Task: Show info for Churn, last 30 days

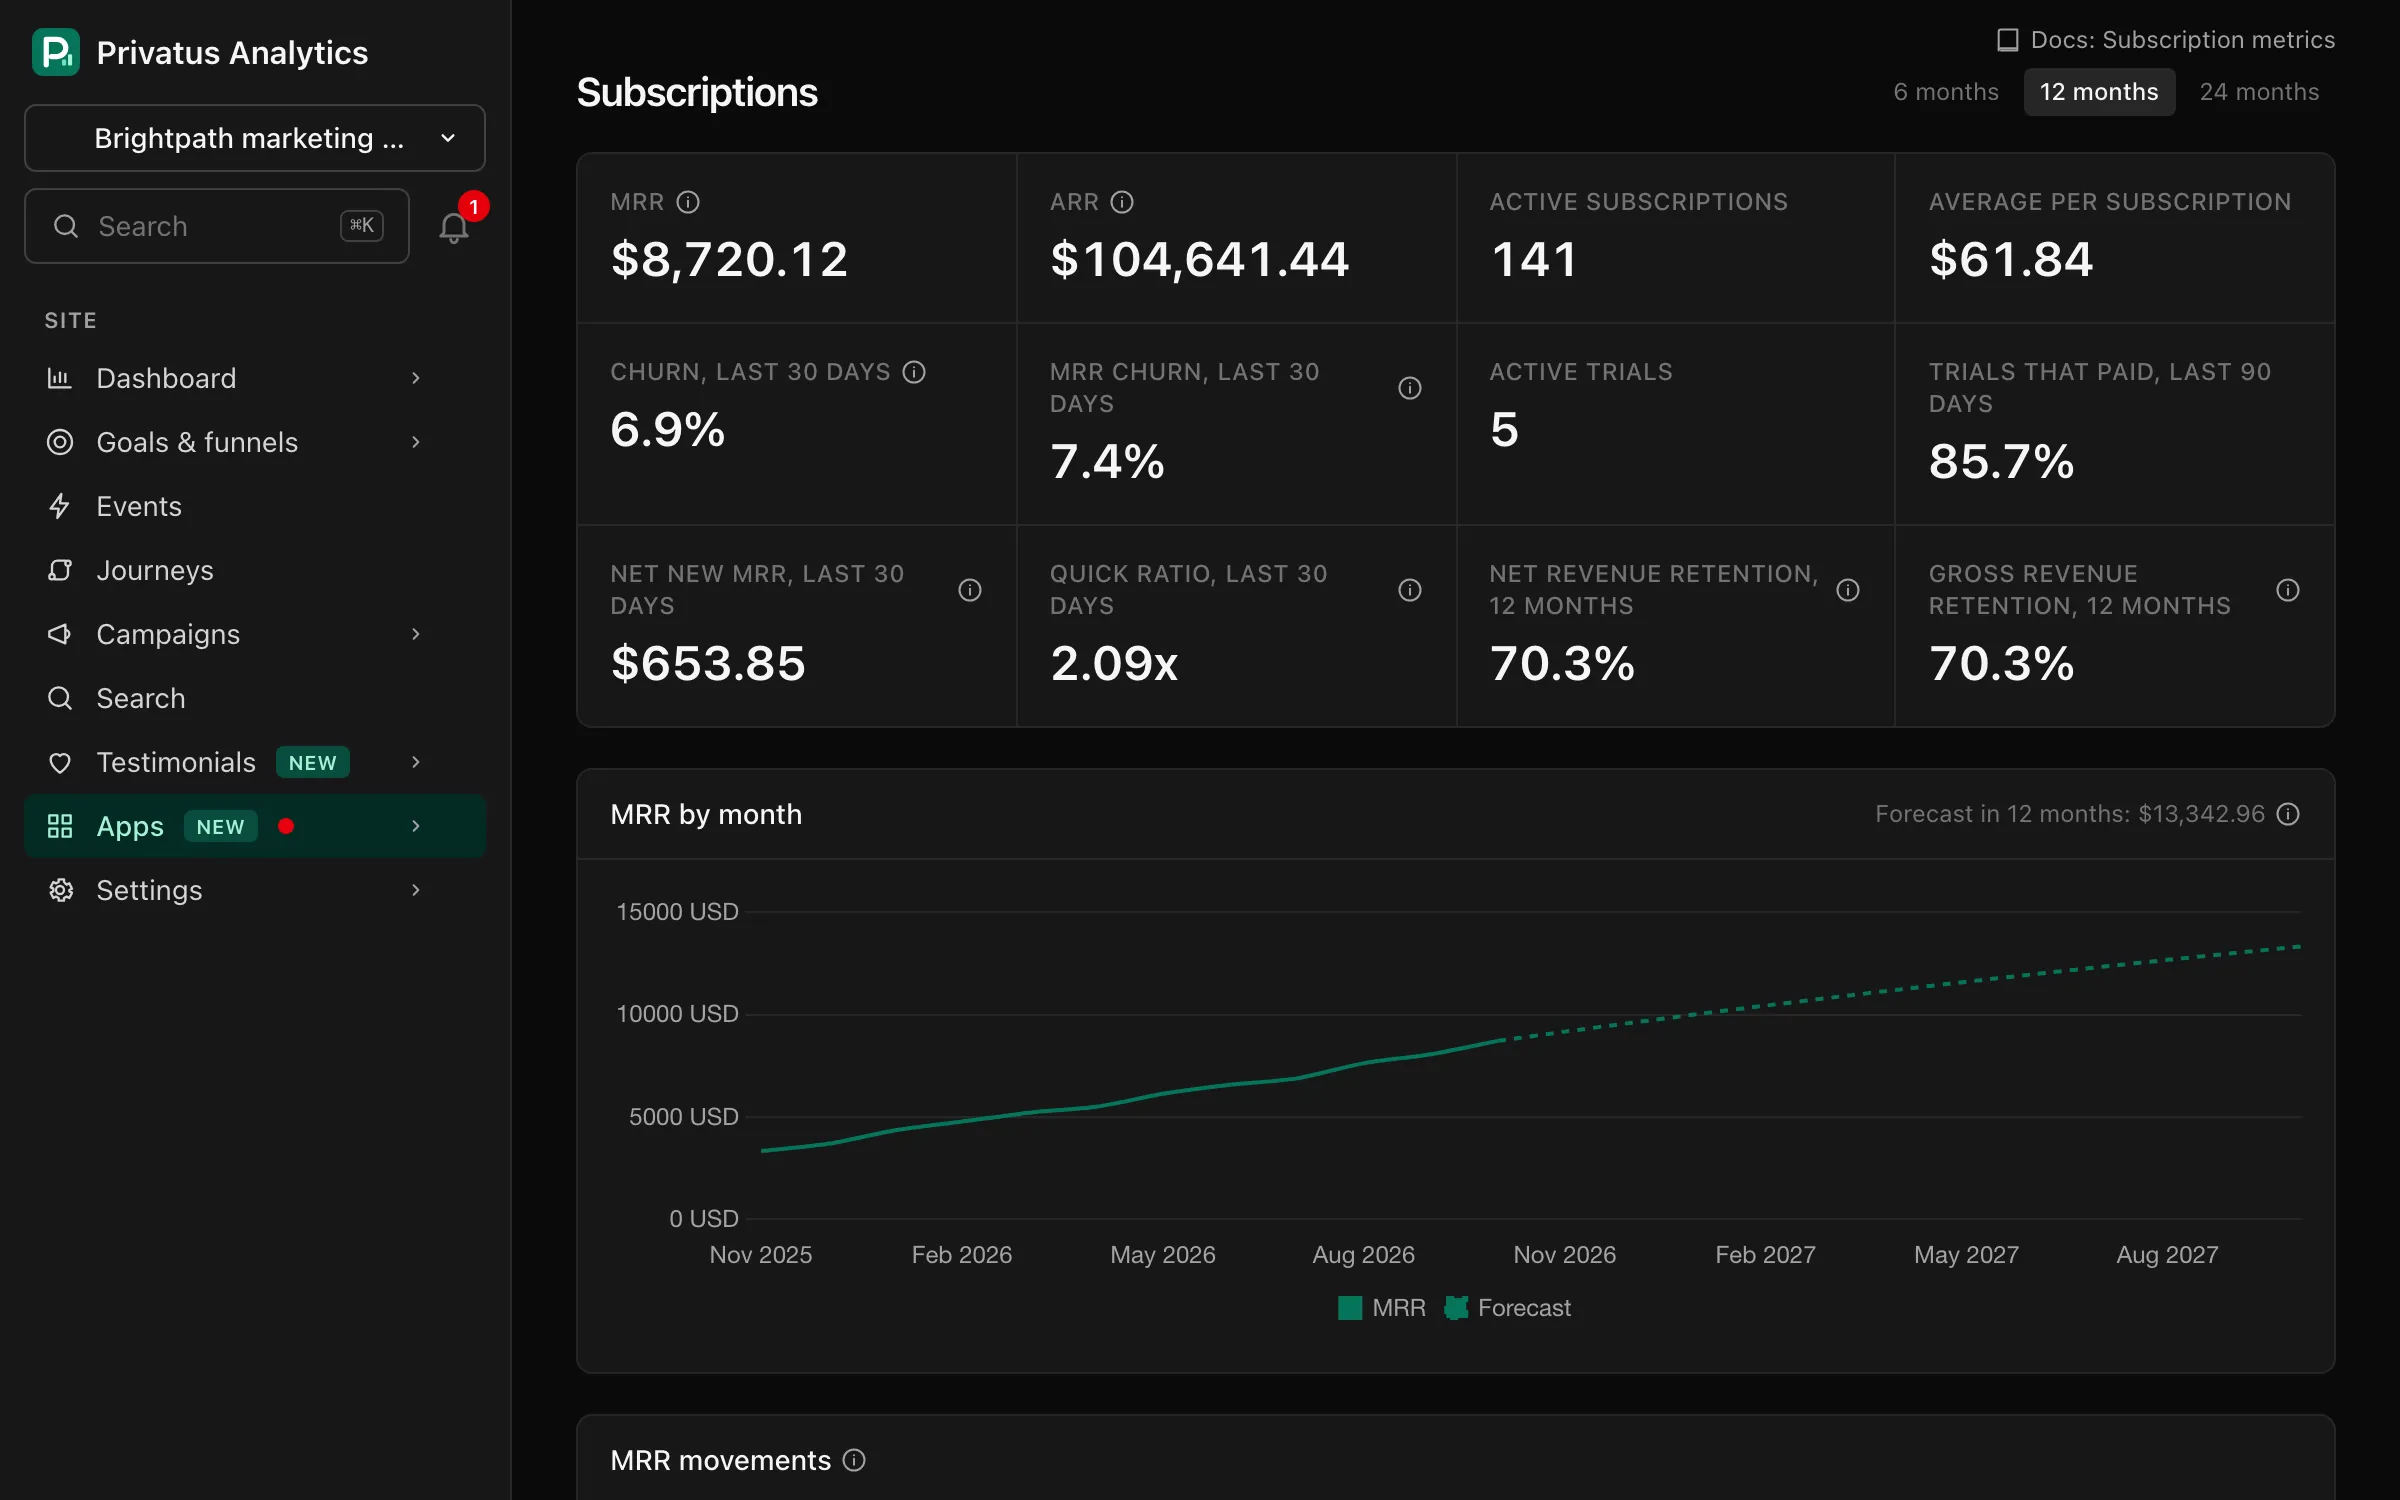Action: pos(914,372)
